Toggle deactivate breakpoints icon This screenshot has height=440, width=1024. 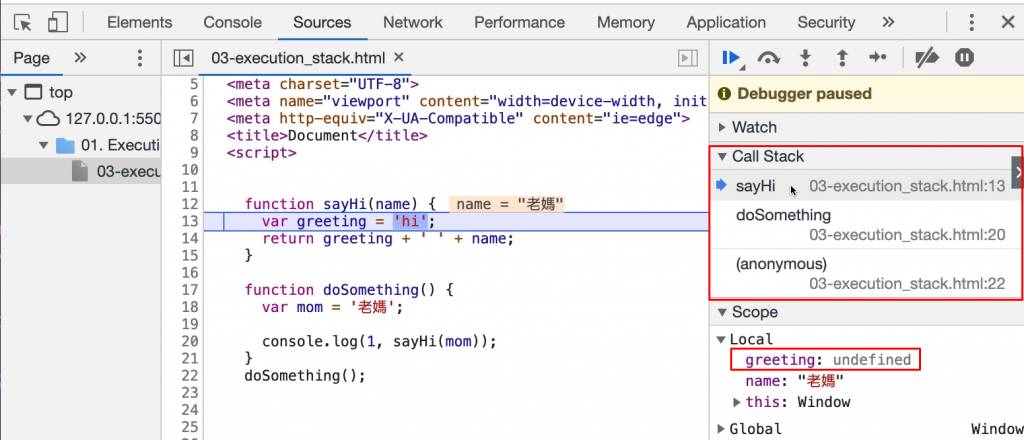(927, 58)
